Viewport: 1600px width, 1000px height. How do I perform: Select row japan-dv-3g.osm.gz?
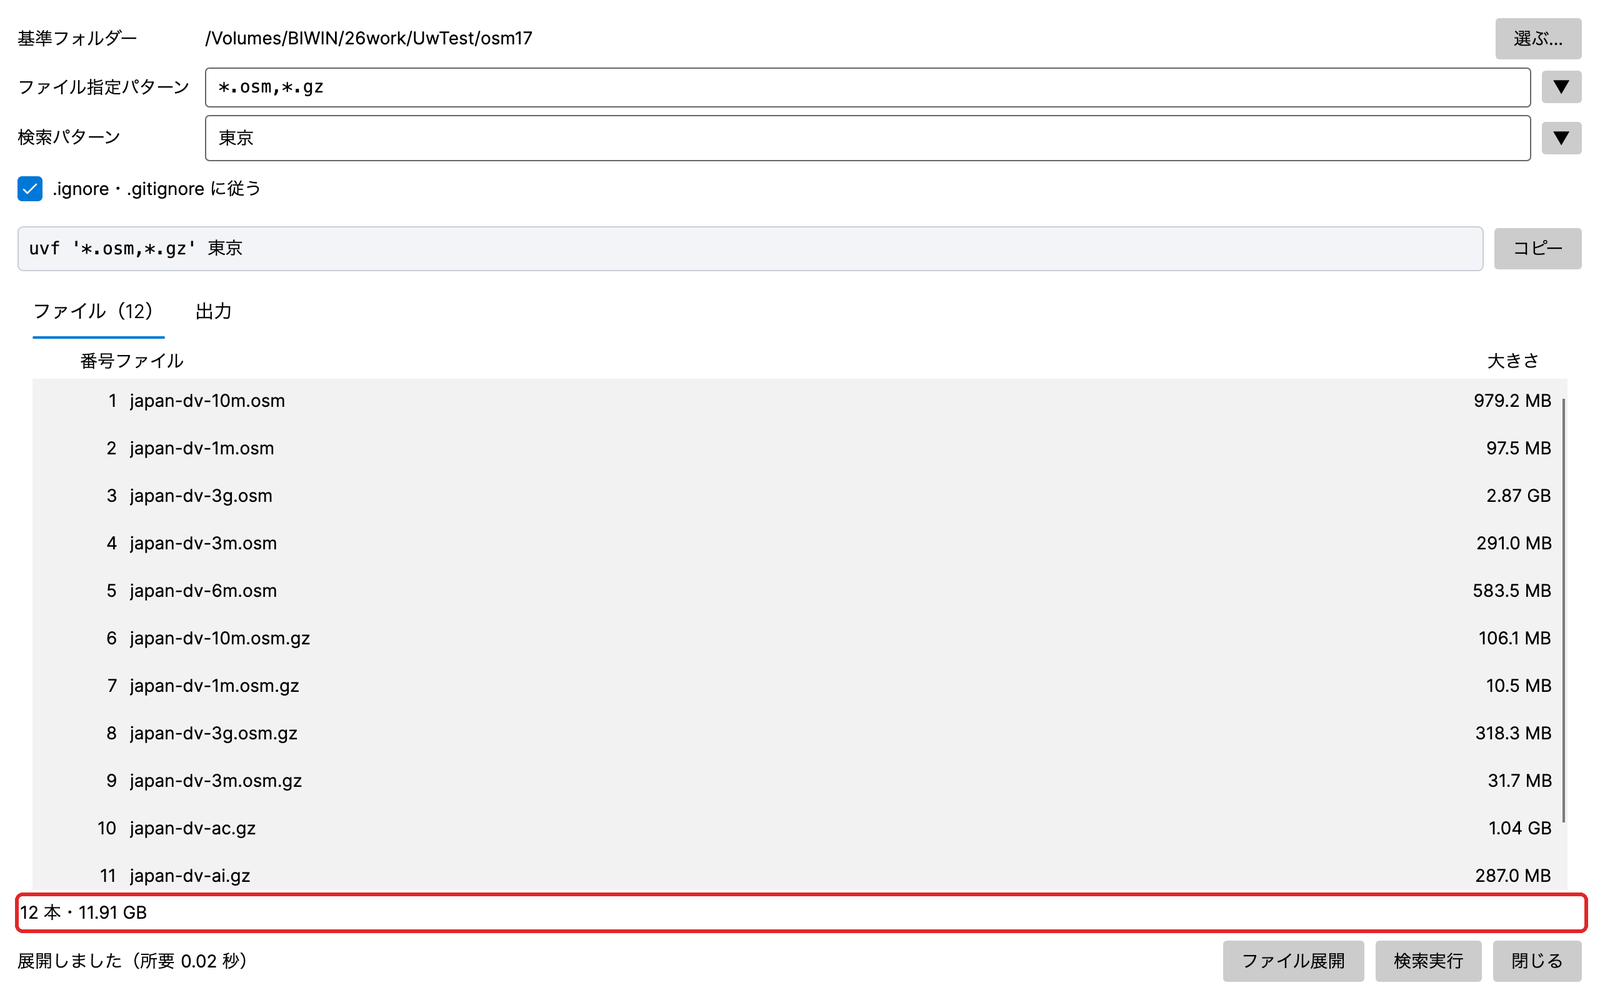798,733
